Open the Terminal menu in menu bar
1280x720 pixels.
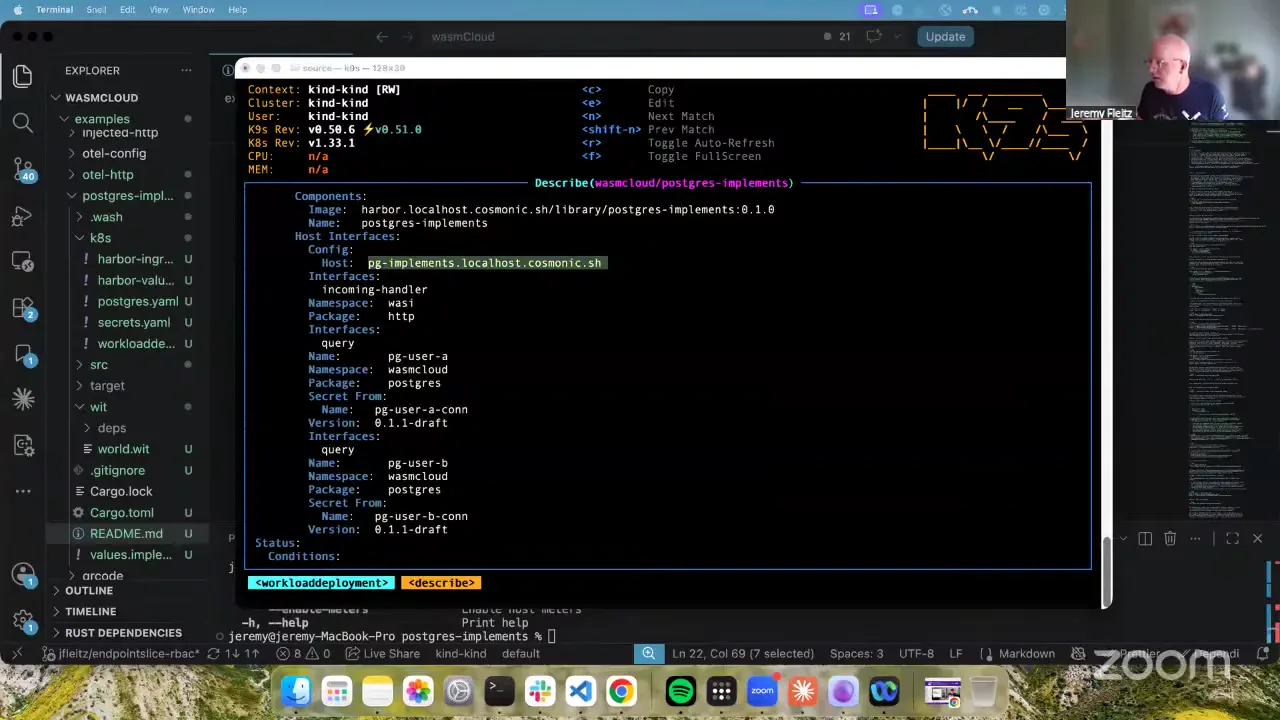point(54,10)
